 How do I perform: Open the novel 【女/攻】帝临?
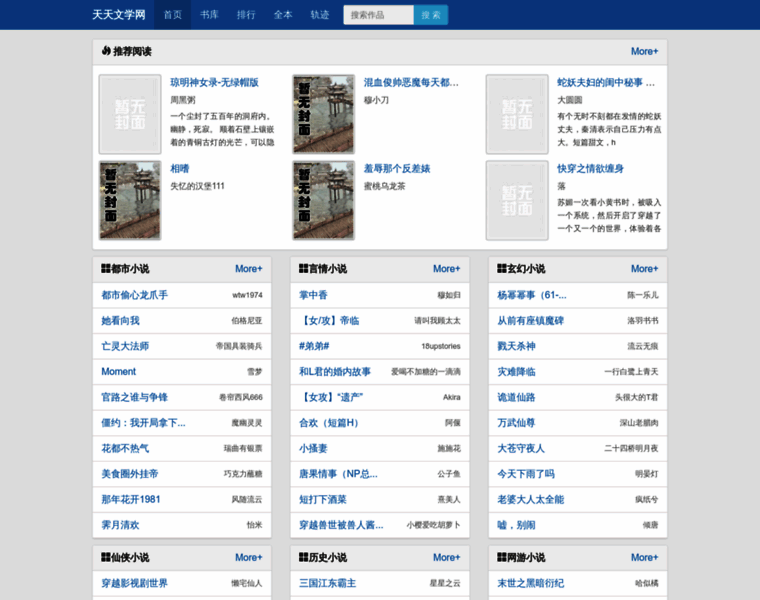(x=329, y=321)
